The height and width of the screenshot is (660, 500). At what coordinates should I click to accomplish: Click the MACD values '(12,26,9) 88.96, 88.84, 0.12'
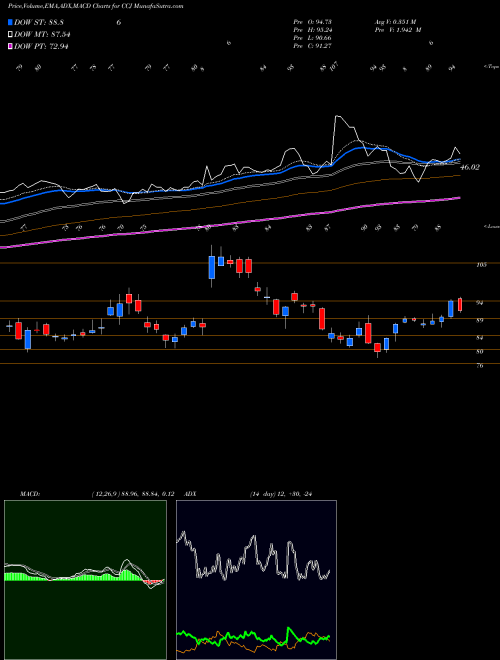133,494
